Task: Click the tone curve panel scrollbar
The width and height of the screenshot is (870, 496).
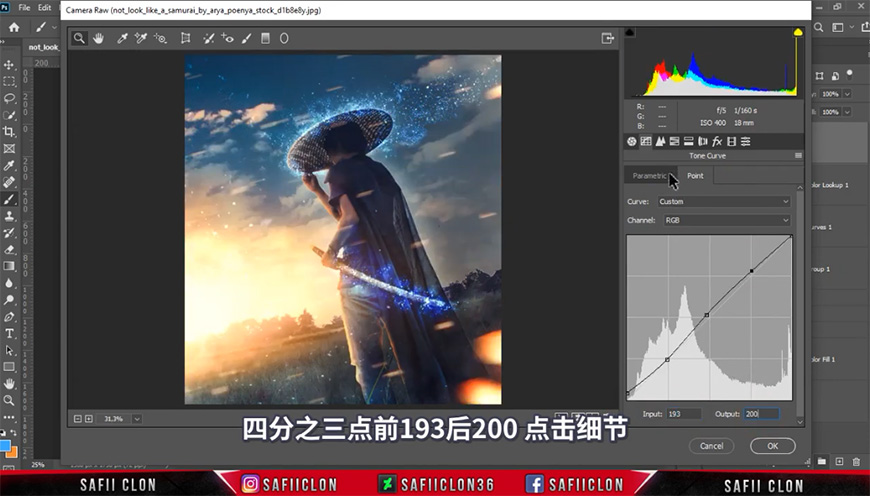Action: 800,304
